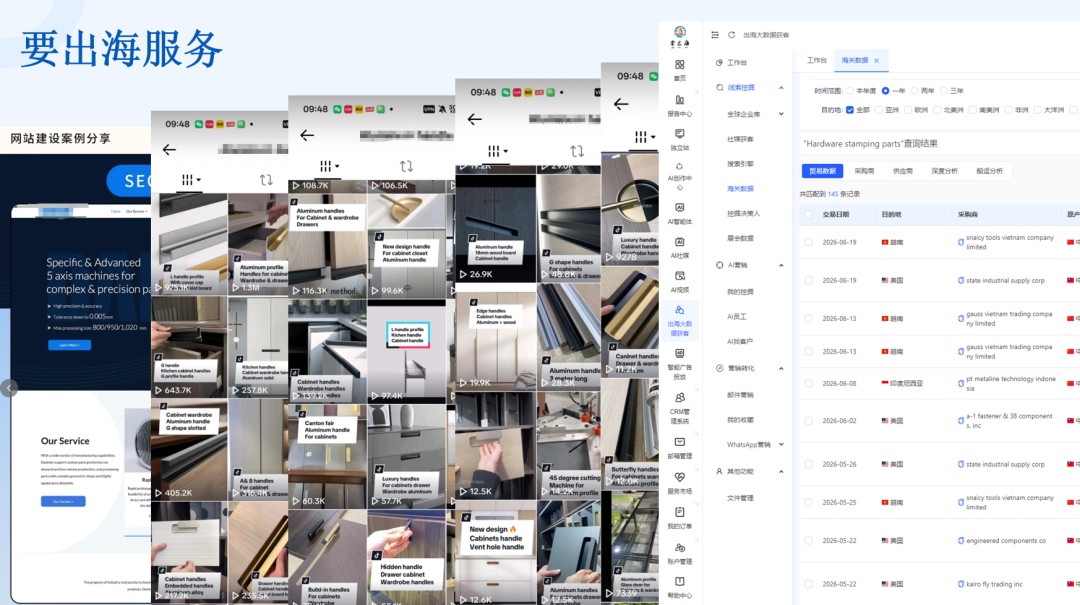
Task: Open 文件管理 menu item
Action: click(740, 498)
